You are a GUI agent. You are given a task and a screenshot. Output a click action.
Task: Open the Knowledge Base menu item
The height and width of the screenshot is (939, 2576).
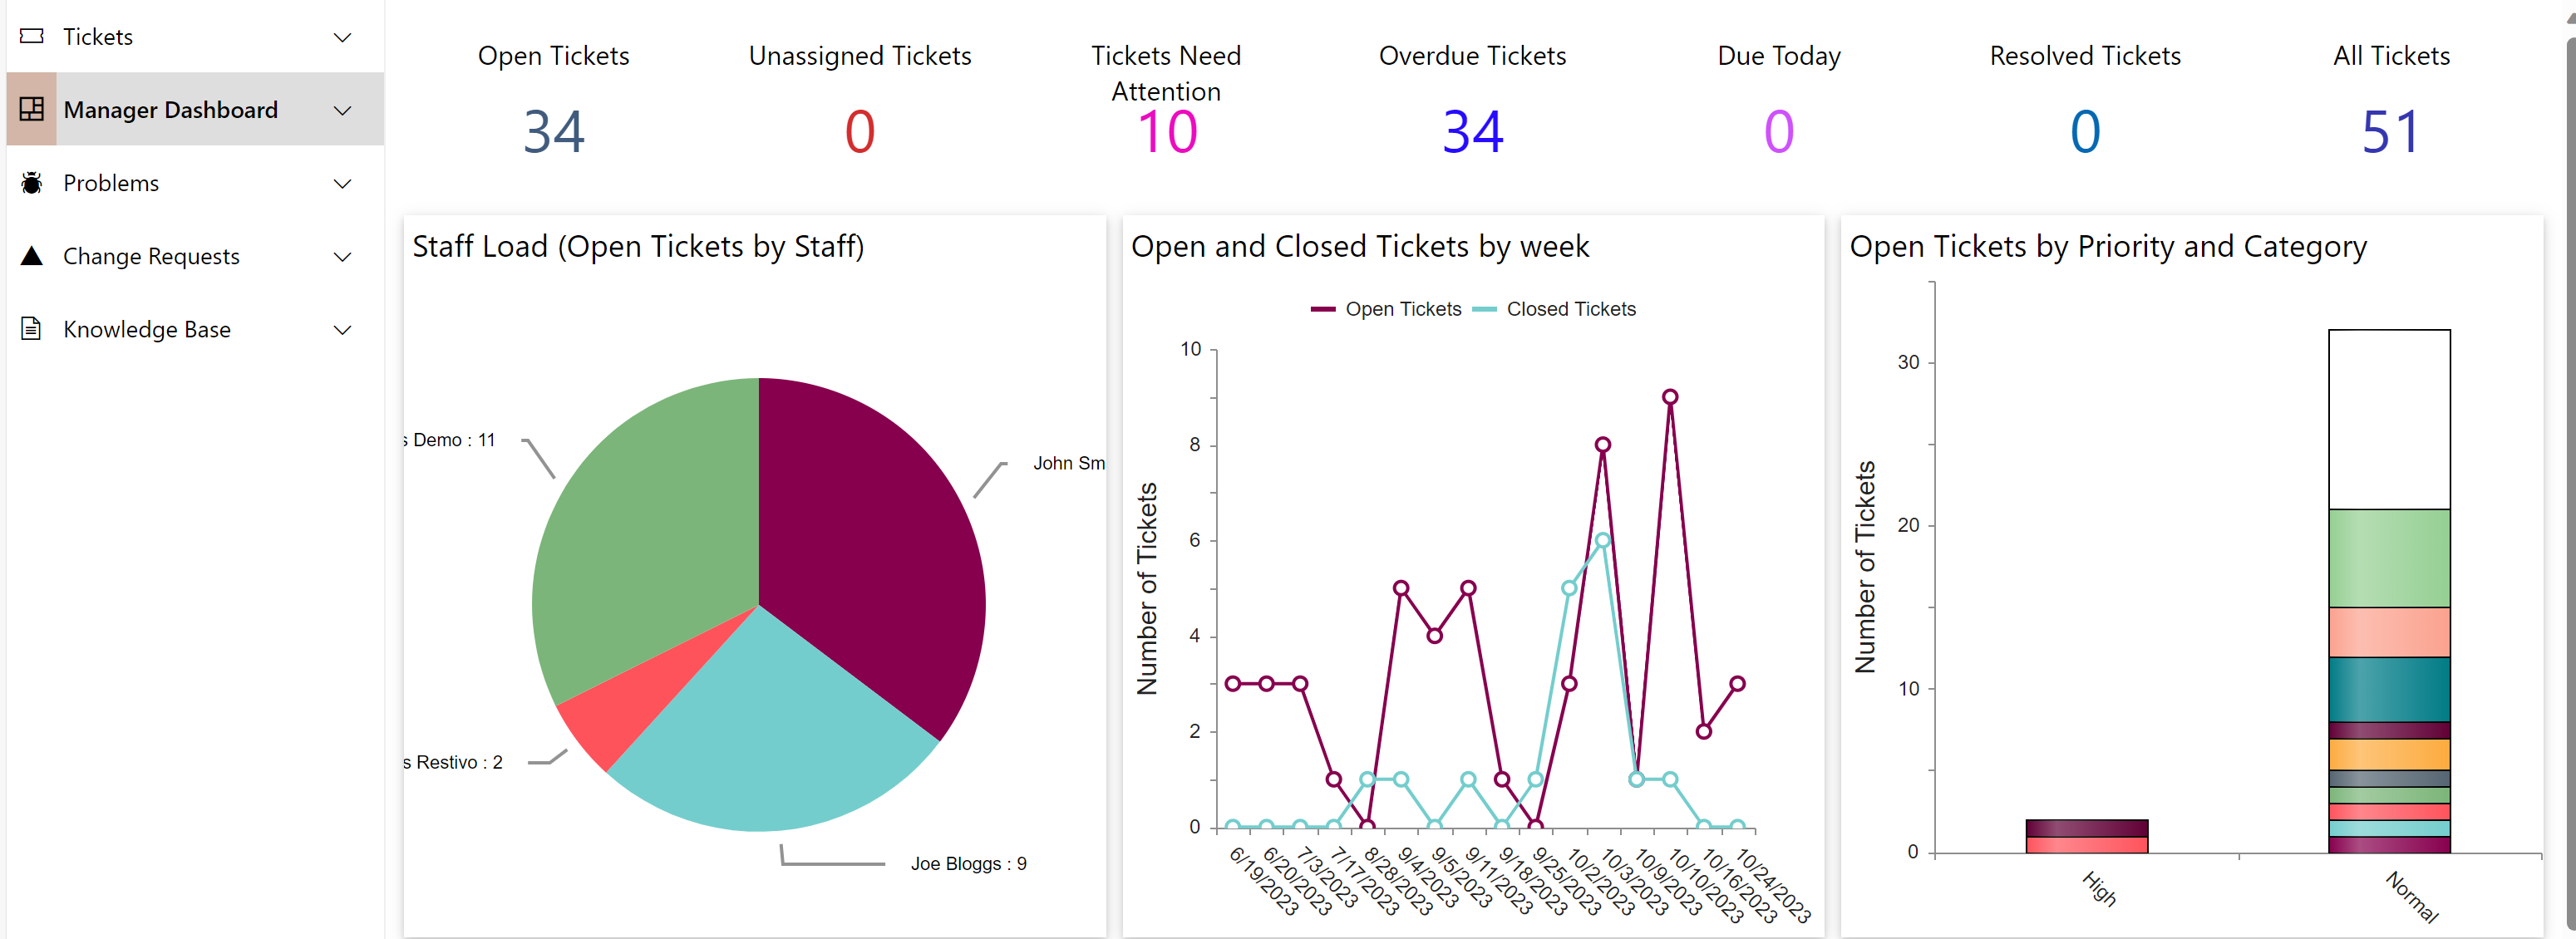[147, 329]
